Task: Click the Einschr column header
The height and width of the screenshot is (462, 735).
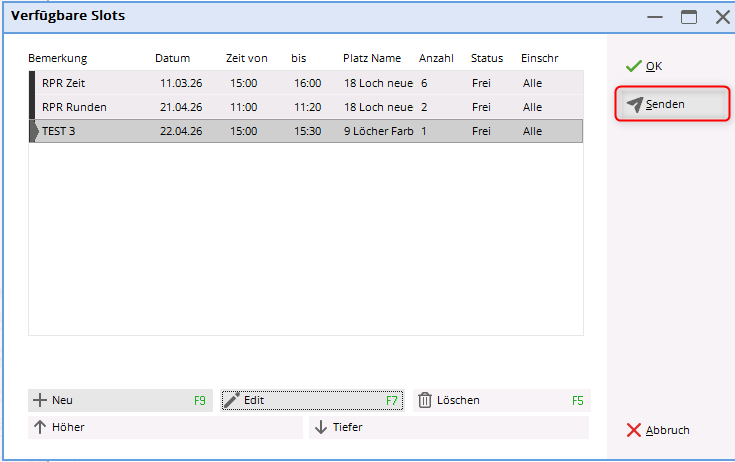Action: point(540,58)
